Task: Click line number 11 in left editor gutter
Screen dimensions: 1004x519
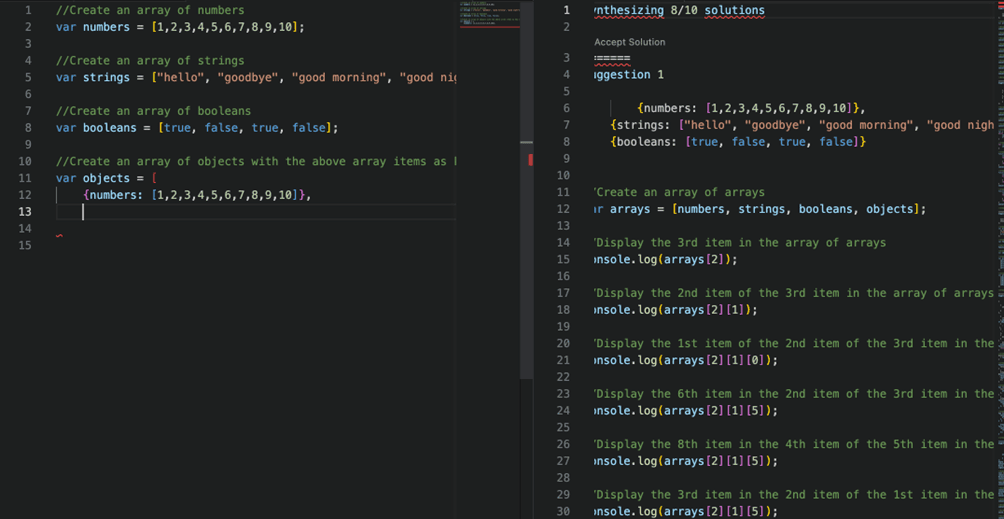Action: pos(24,178)
